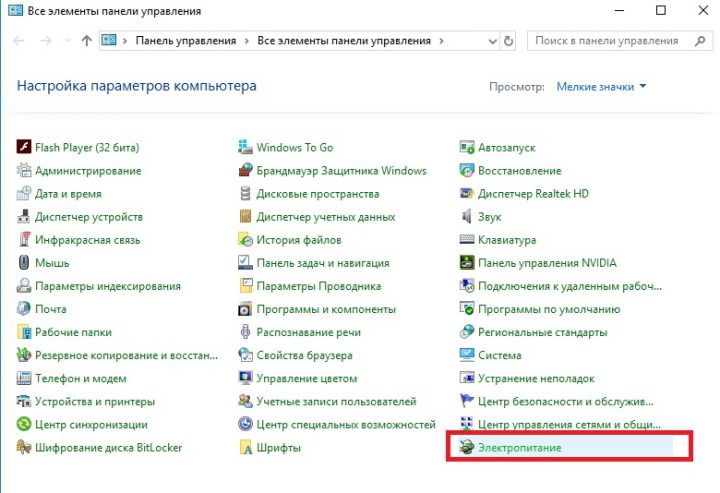
Task: Open the Flash Player (32 бита) icon
Action: pos(24,147)
